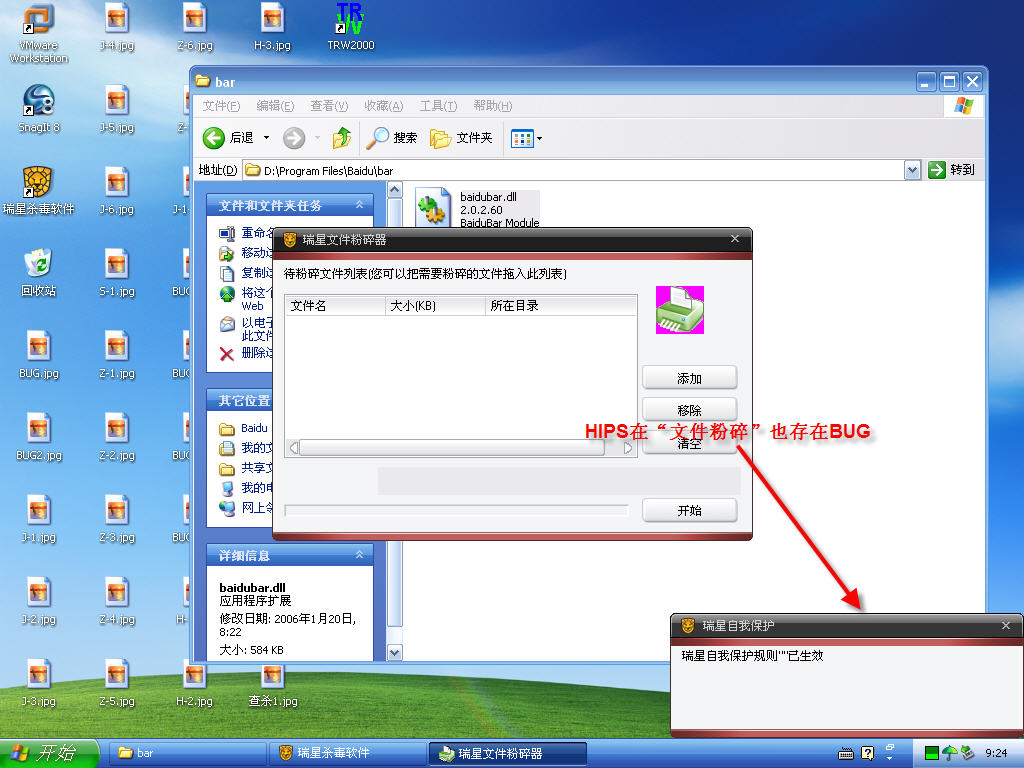Click the 搜索 search toolbar button
Image resolution: width=1024 pixels, height=768 pixels.
click(392, 138)
